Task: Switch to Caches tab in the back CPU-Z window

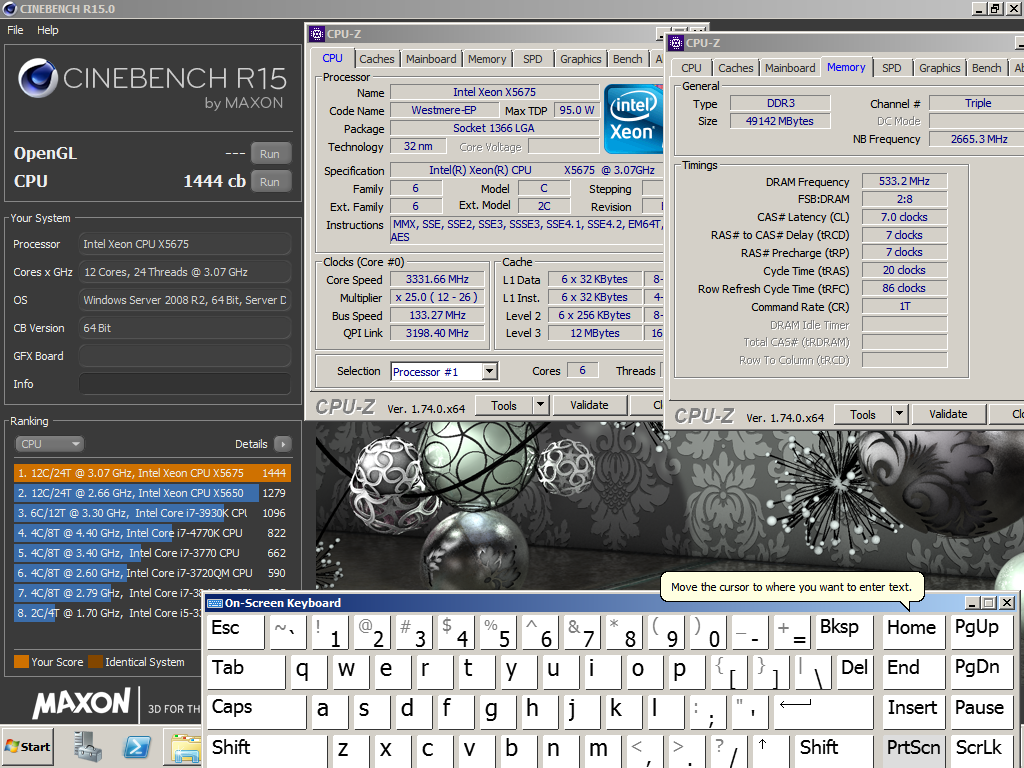Action: click(377, 59)
